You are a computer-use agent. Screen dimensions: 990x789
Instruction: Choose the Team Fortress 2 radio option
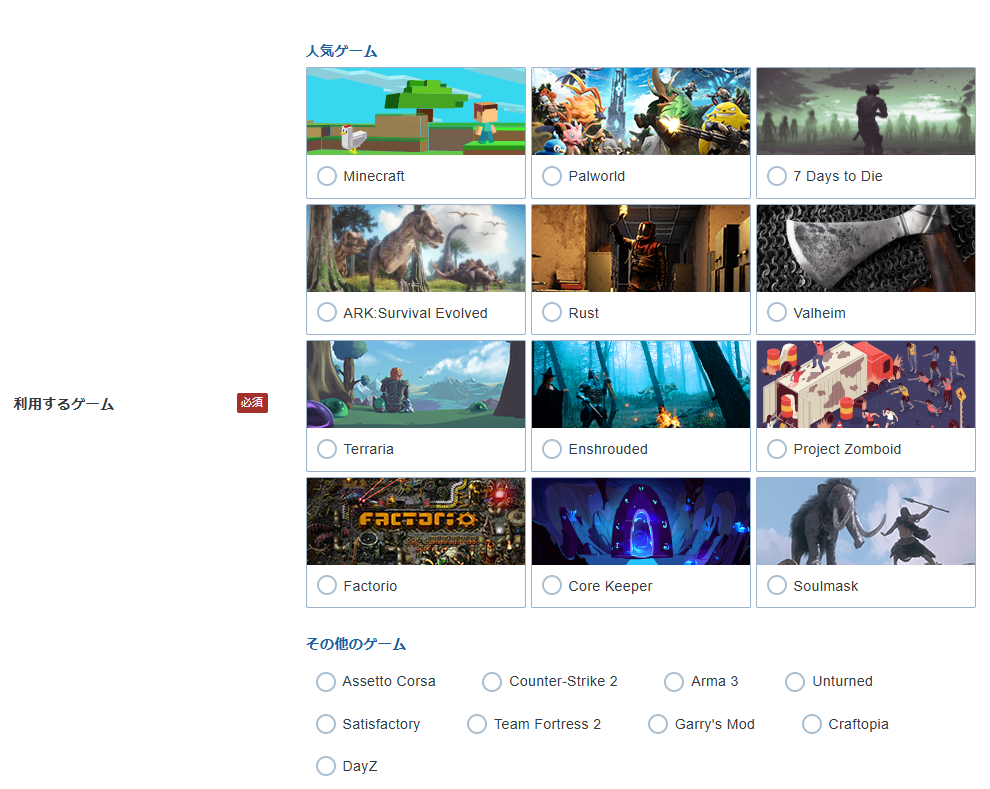[x=477, y=724]
